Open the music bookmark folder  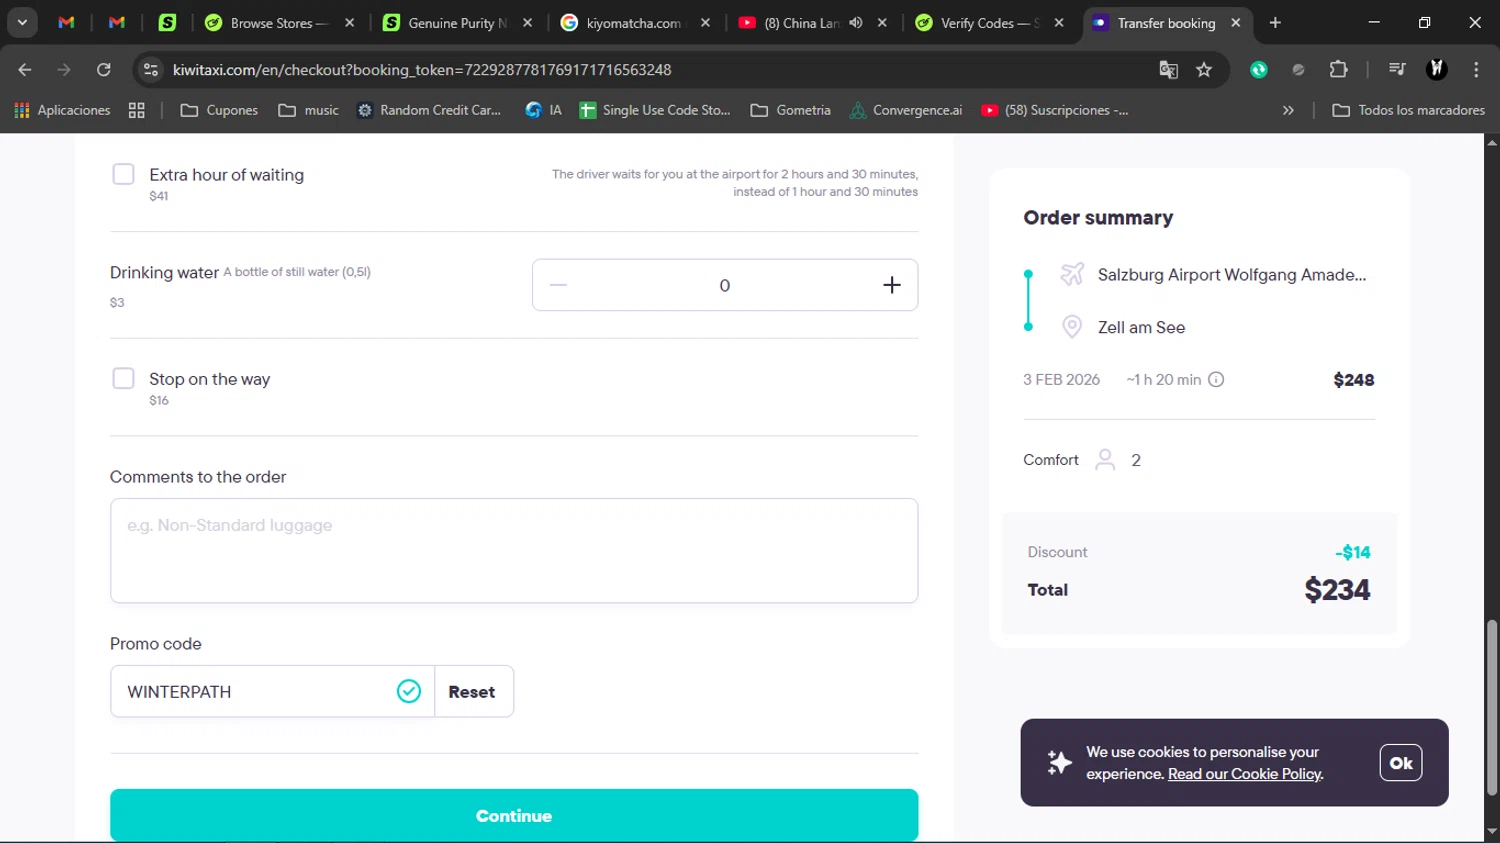coord(308,110)
